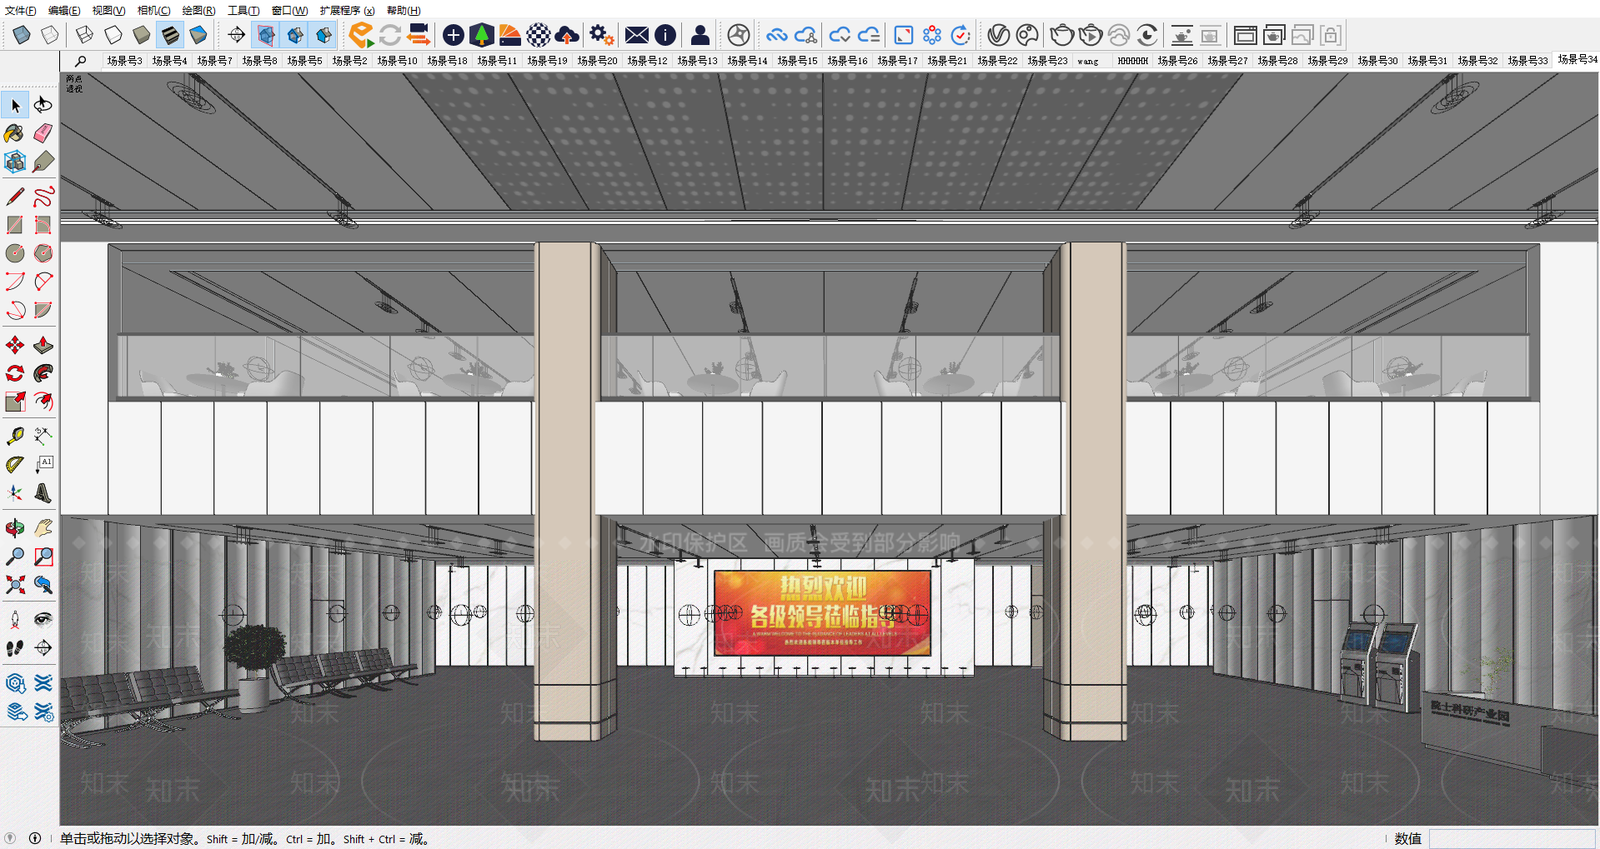1600x849 pixels.
Task: Switch to scene tab 场景号34
Action: coord(1577,60)
